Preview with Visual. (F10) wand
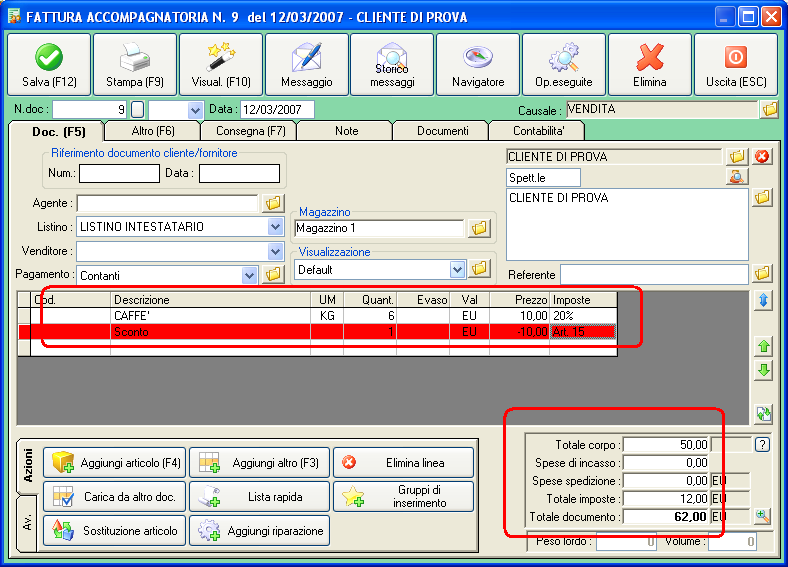 pos(221,64)
